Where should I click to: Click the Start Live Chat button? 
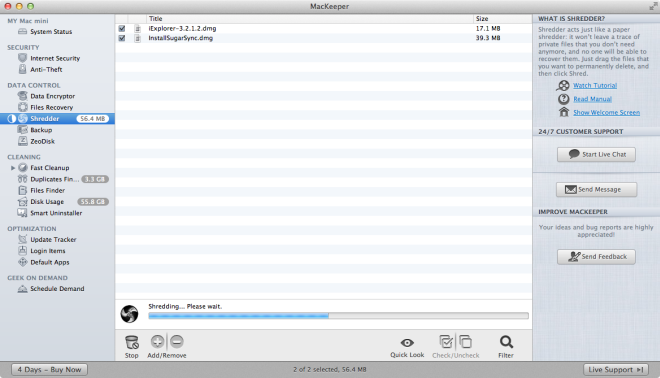point(596,154)
